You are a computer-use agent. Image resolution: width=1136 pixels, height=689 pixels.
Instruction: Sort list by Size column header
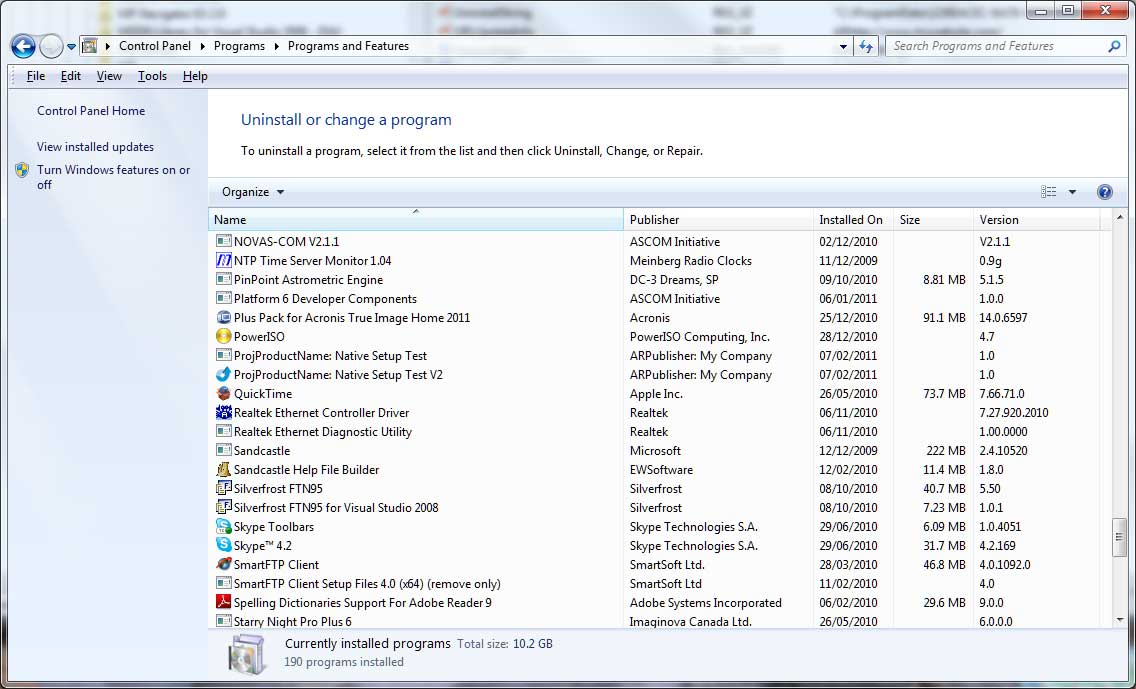(x=933, y=220)
